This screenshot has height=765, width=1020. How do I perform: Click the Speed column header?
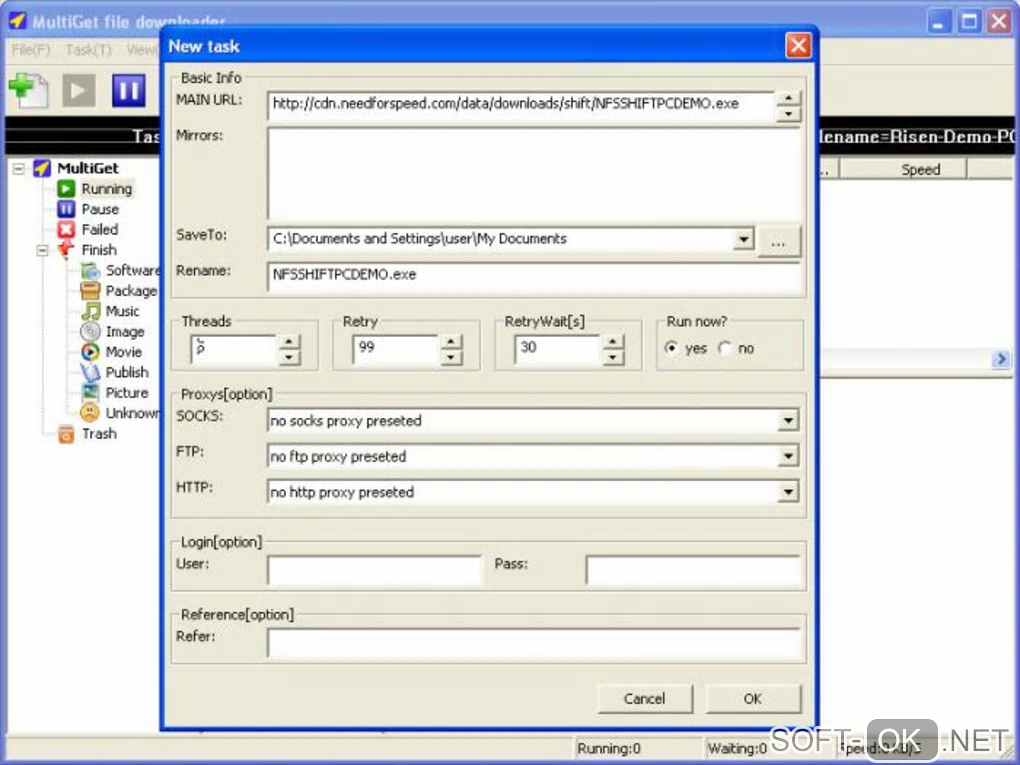pyautogui.click(x=903, y=170)
